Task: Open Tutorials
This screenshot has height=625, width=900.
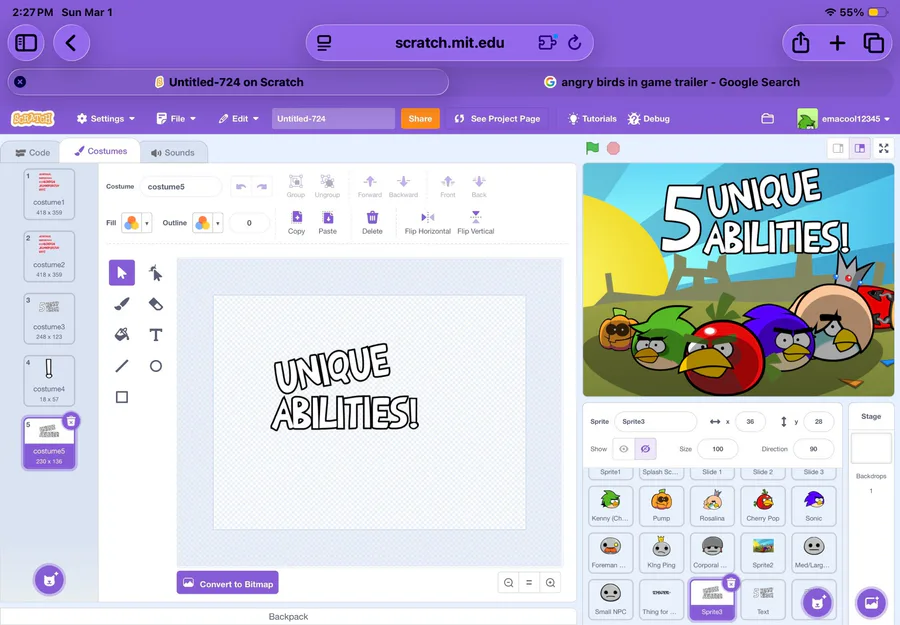Action: point(592,119)
